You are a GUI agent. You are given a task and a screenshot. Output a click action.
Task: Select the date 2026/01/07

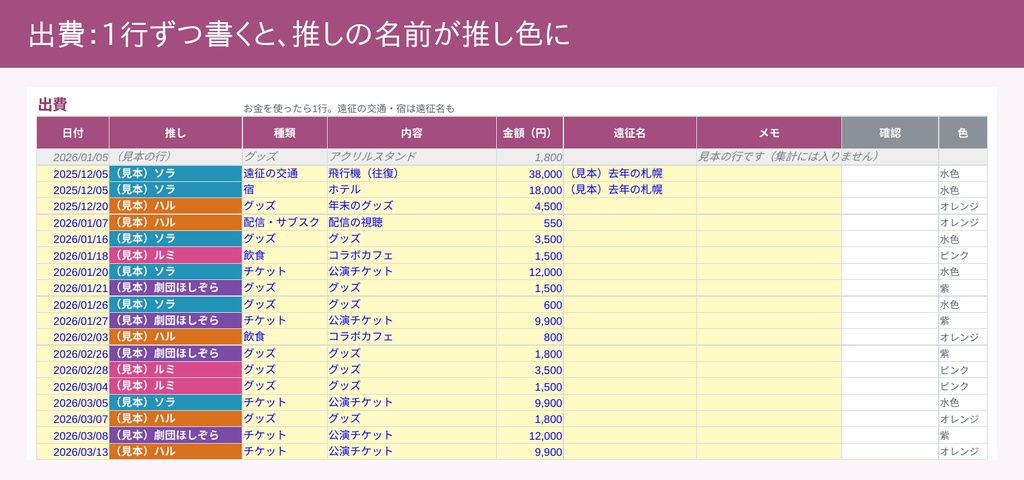point(73,223)
